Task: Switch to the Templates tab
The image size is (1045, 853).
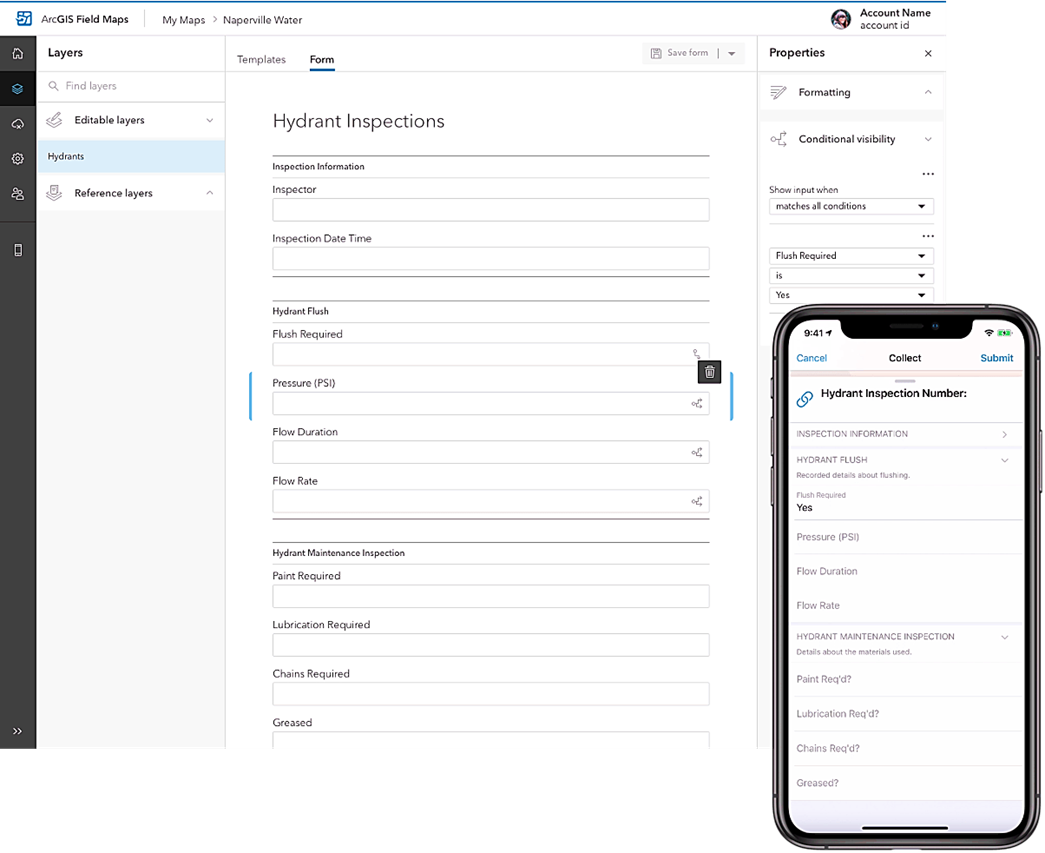Action: pyautogui.click(x=261, y=60)
